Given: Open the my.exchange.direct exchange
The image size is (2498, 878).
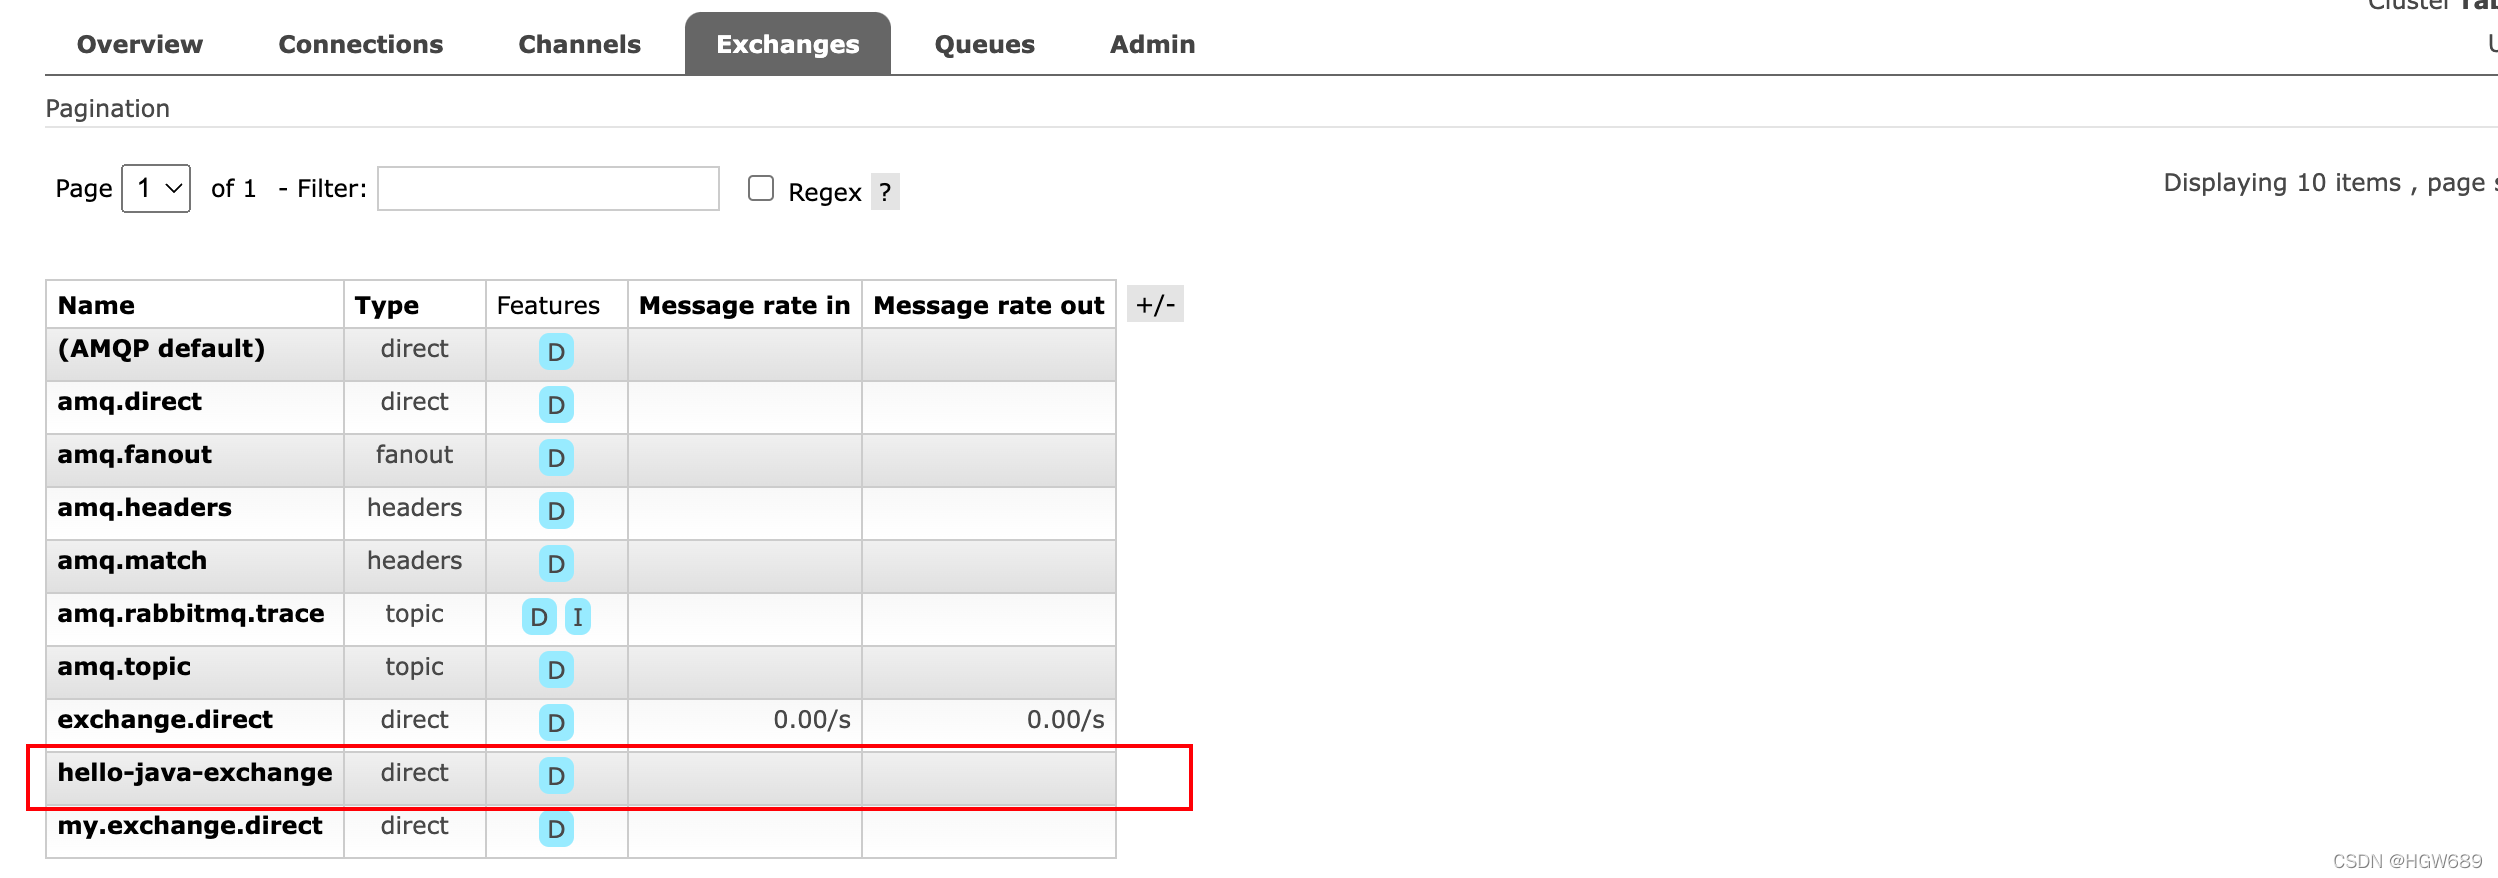Looking at the screenshot, I should click(x=190, y=825).
